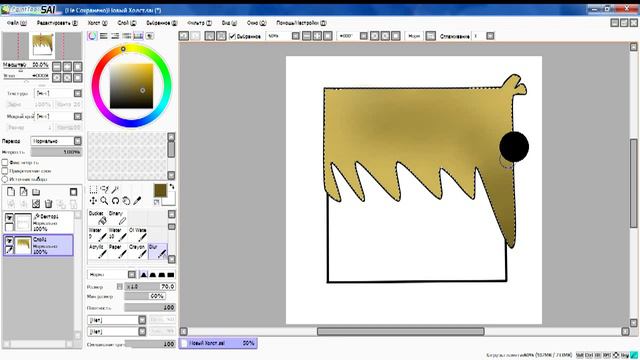Show the color wheel panel

[92, 36]
